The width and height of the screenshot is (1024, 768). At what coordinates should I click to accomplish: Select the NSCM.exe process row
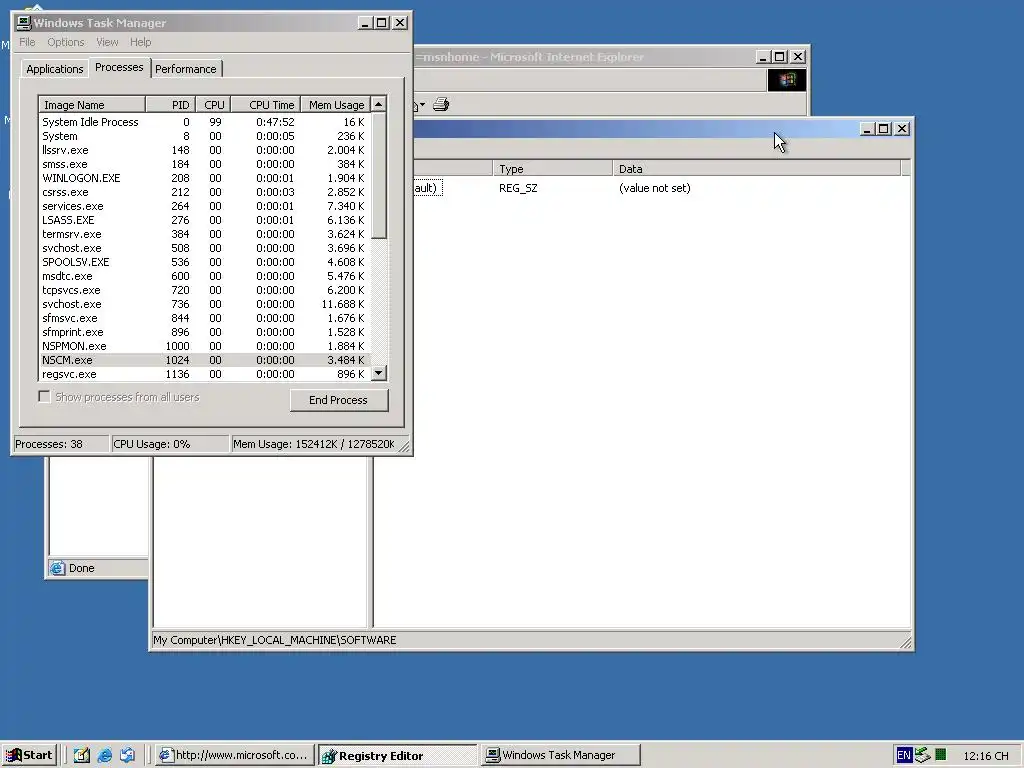[204, 360]
